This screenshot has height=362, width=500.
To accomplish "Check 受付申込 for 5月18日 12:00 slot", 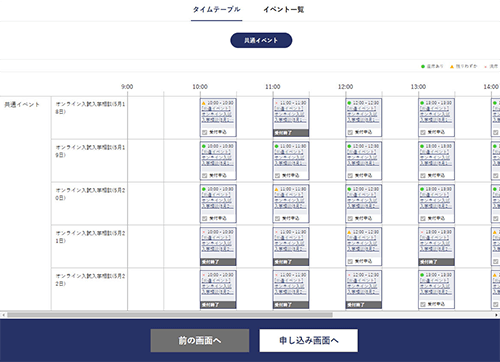I will click(350, 132).
